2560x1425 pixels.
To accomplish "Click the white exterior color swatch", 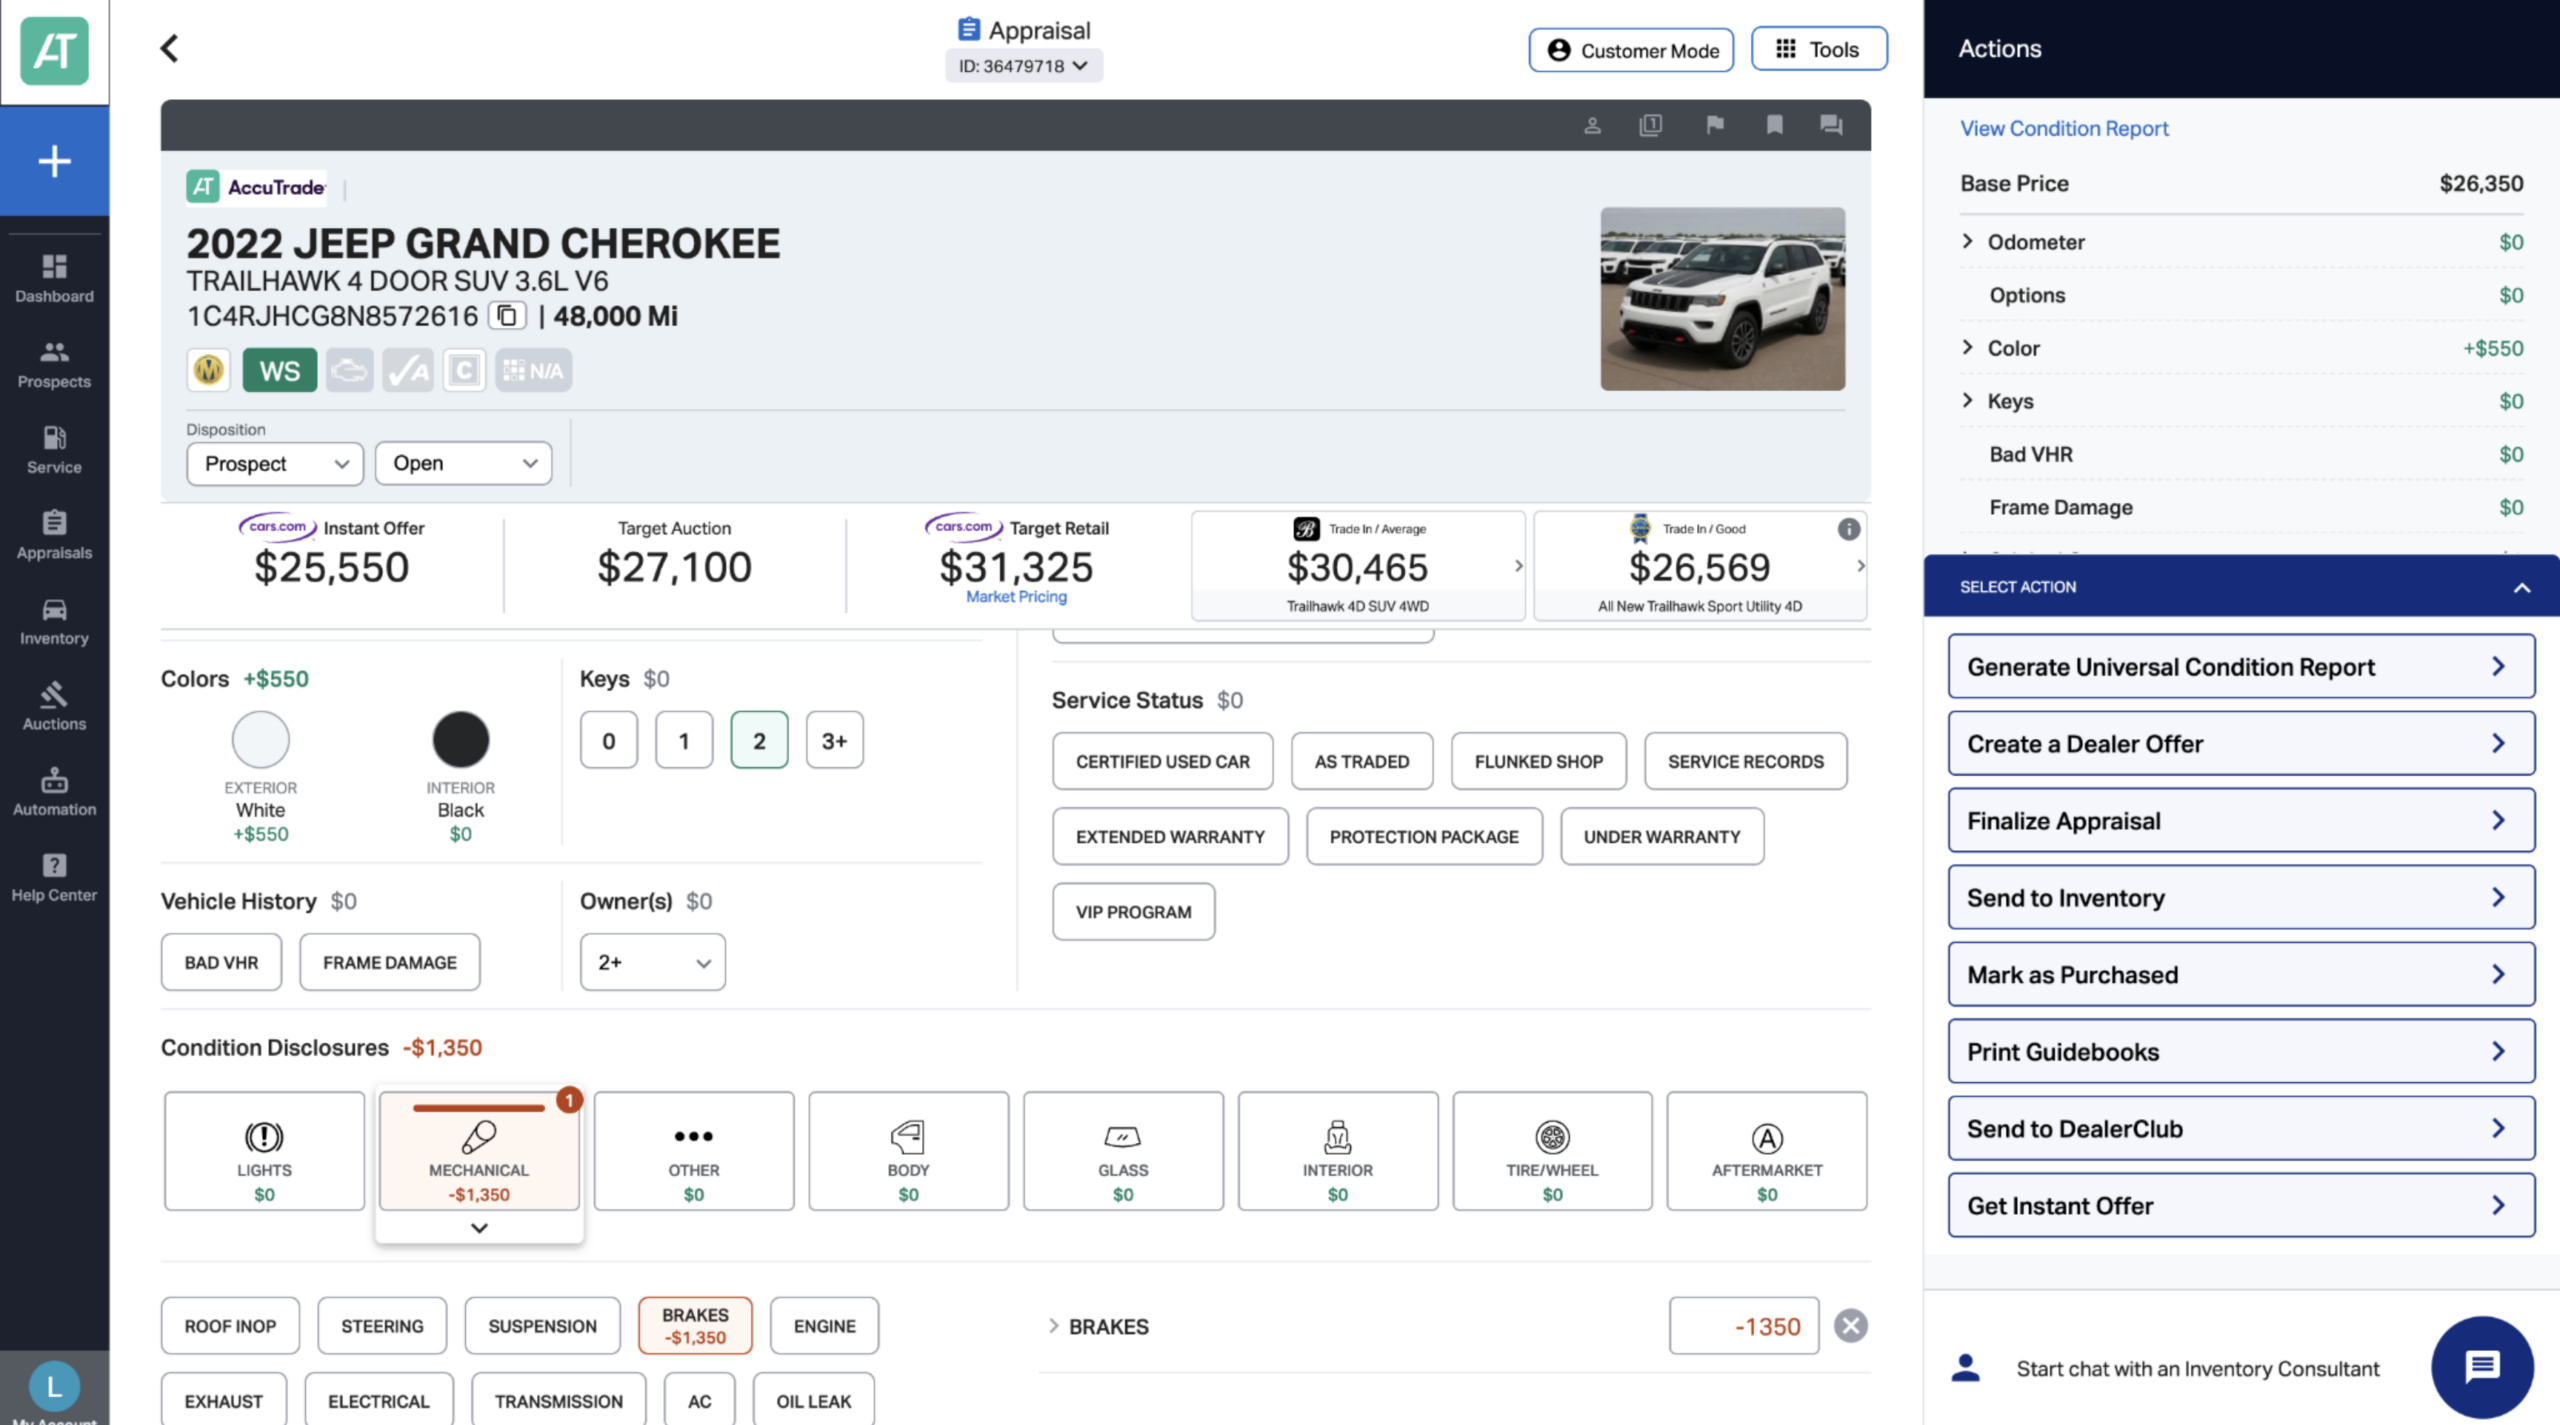I will [260, 740].
